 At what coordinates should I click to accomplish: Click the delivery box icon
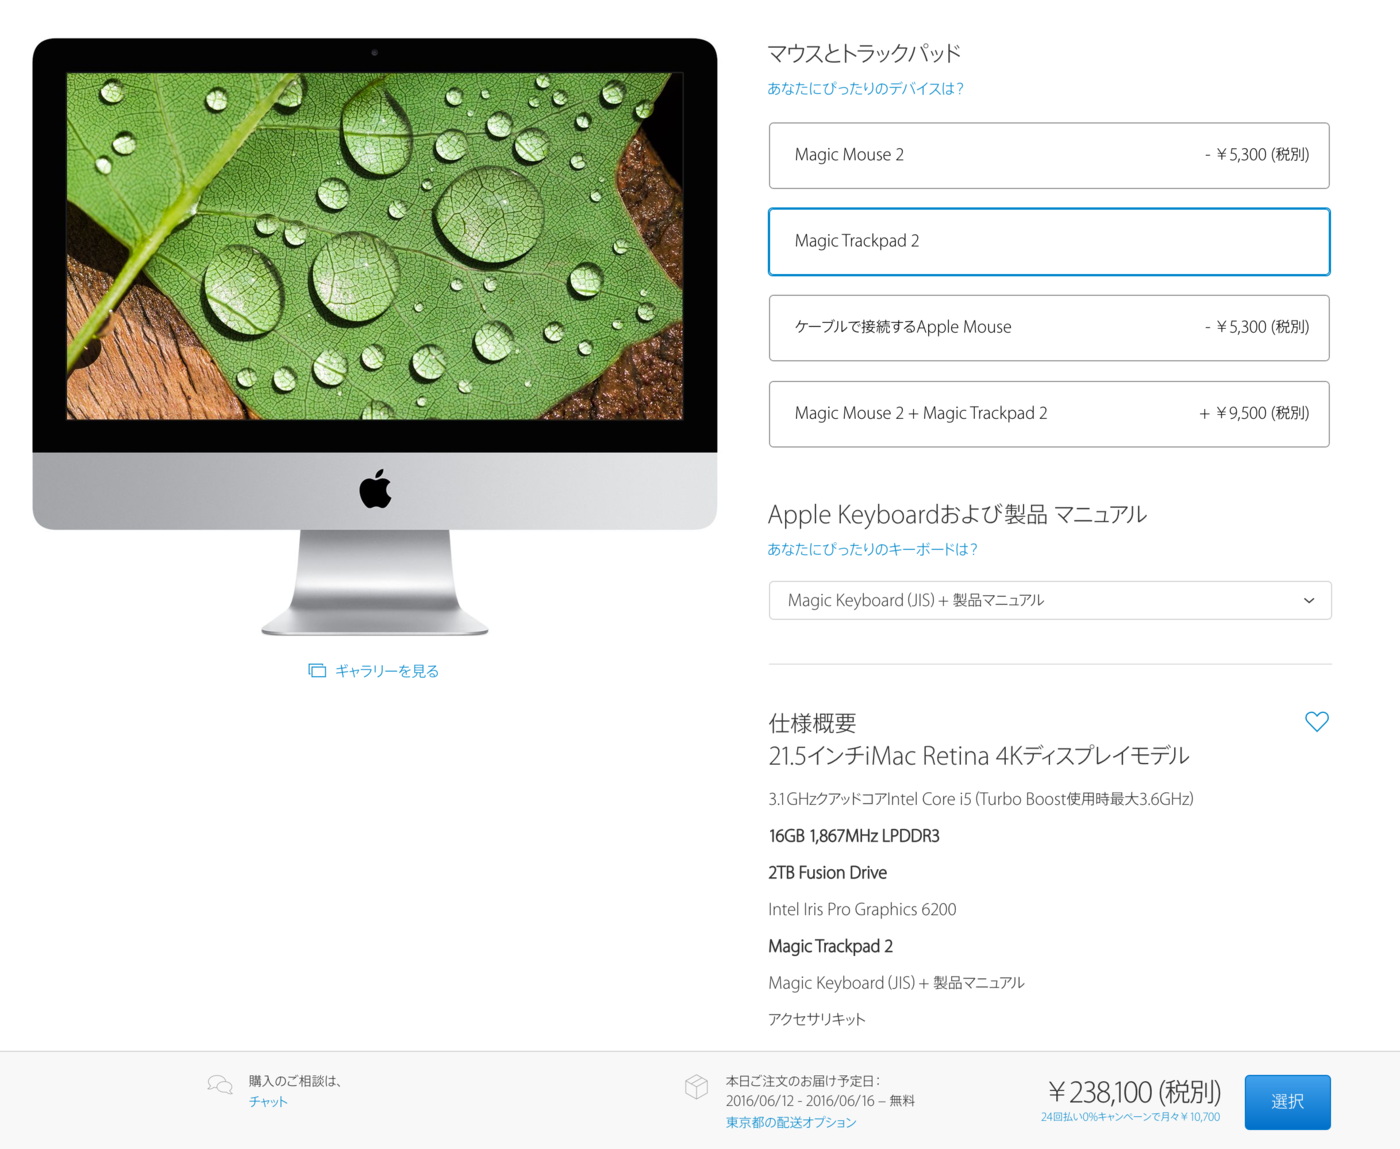click(697, 1086)
